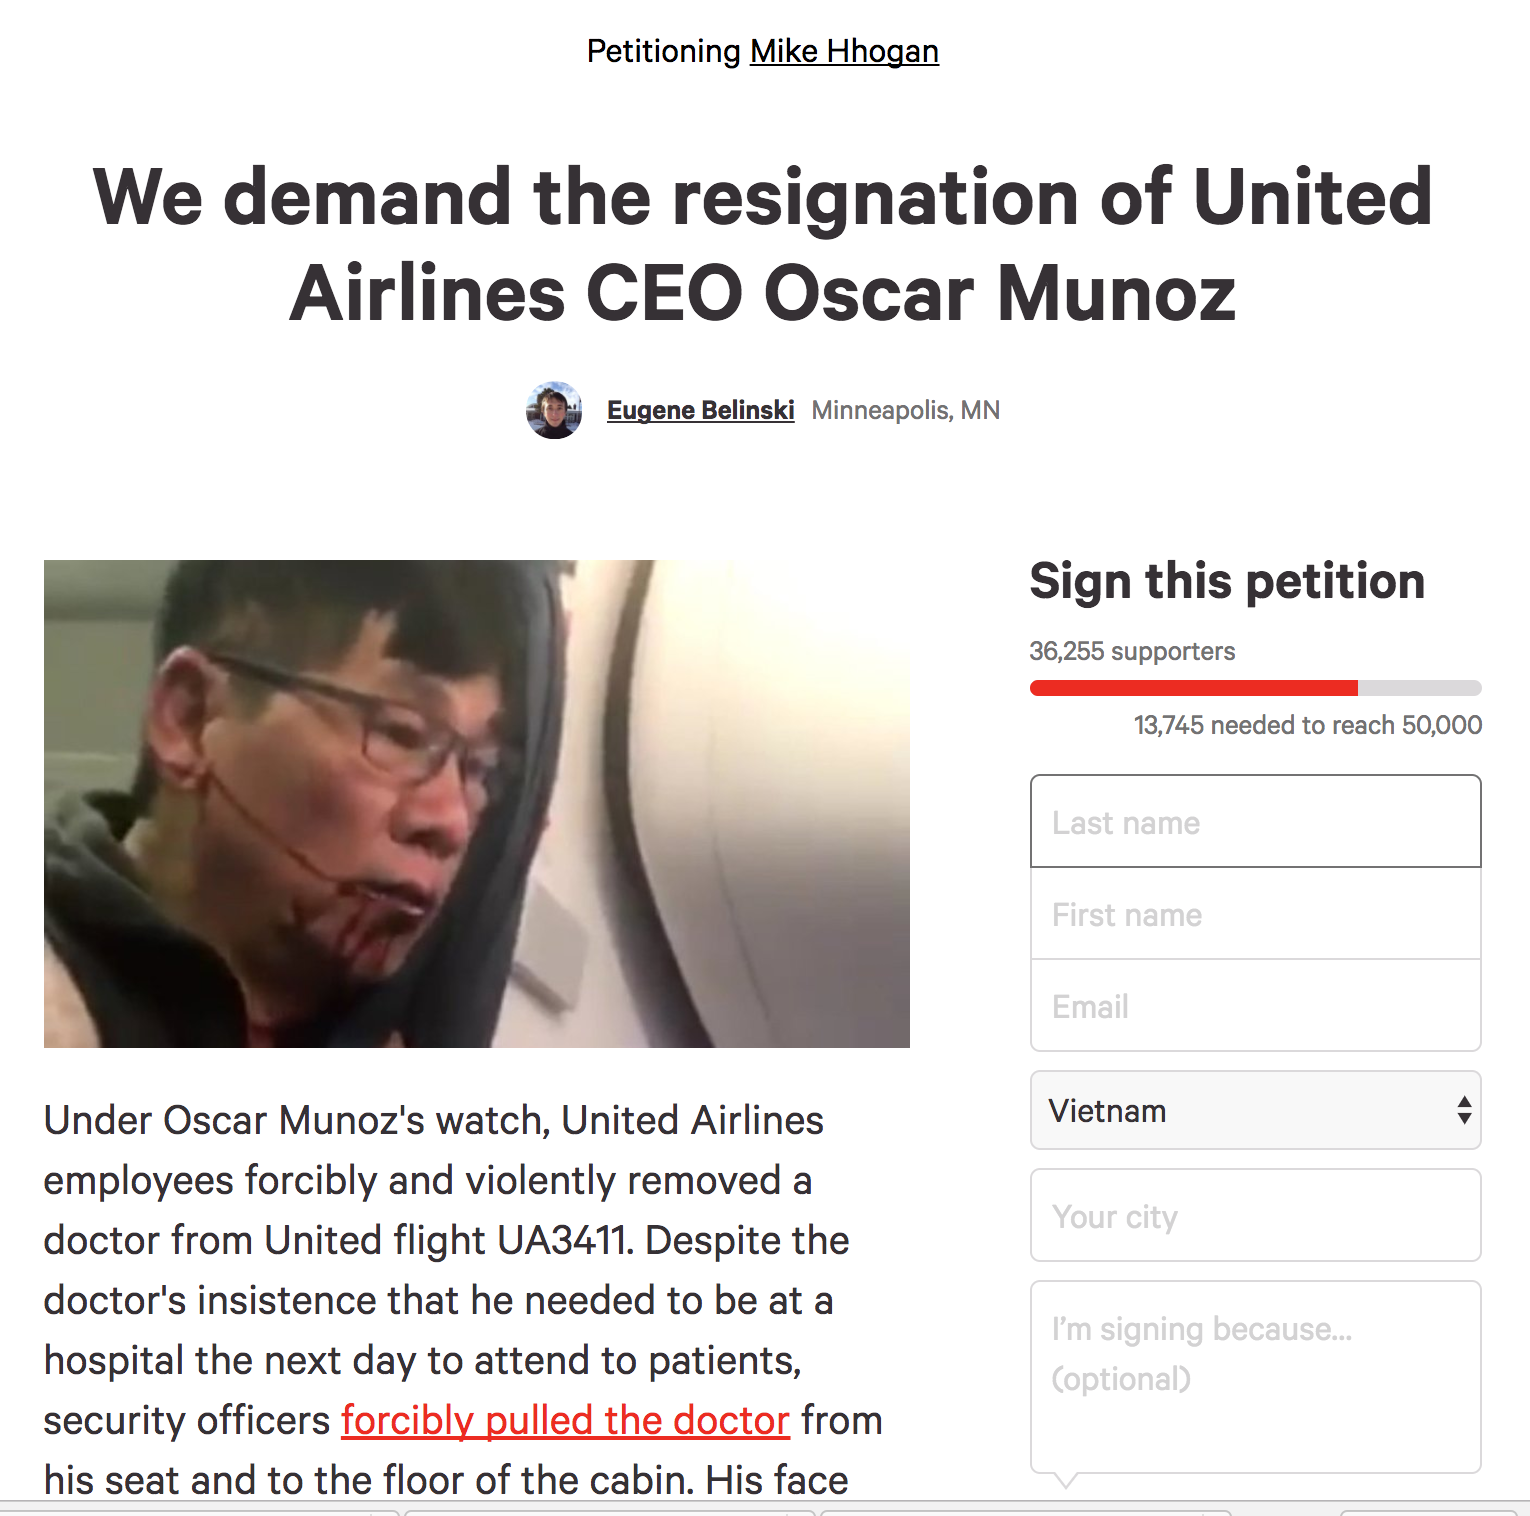Click the petition author's round avatar
The width and height of the screenshot is (1530, 1516).
click(x=554, y=410)
